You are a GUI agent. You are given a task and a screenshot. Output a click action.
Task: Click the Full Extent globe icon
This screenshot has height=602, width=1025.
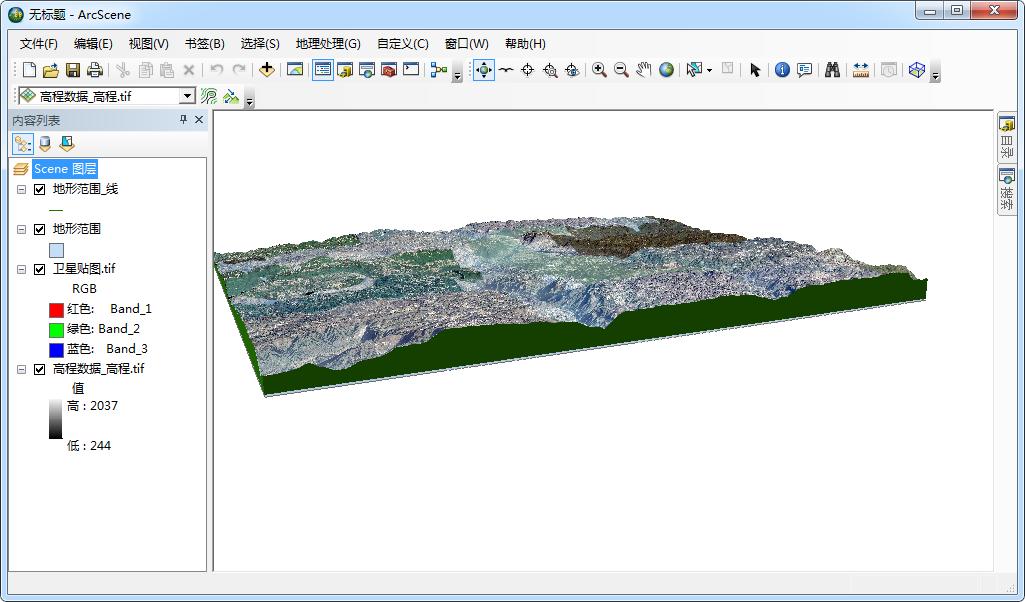[x=666, y=70]
